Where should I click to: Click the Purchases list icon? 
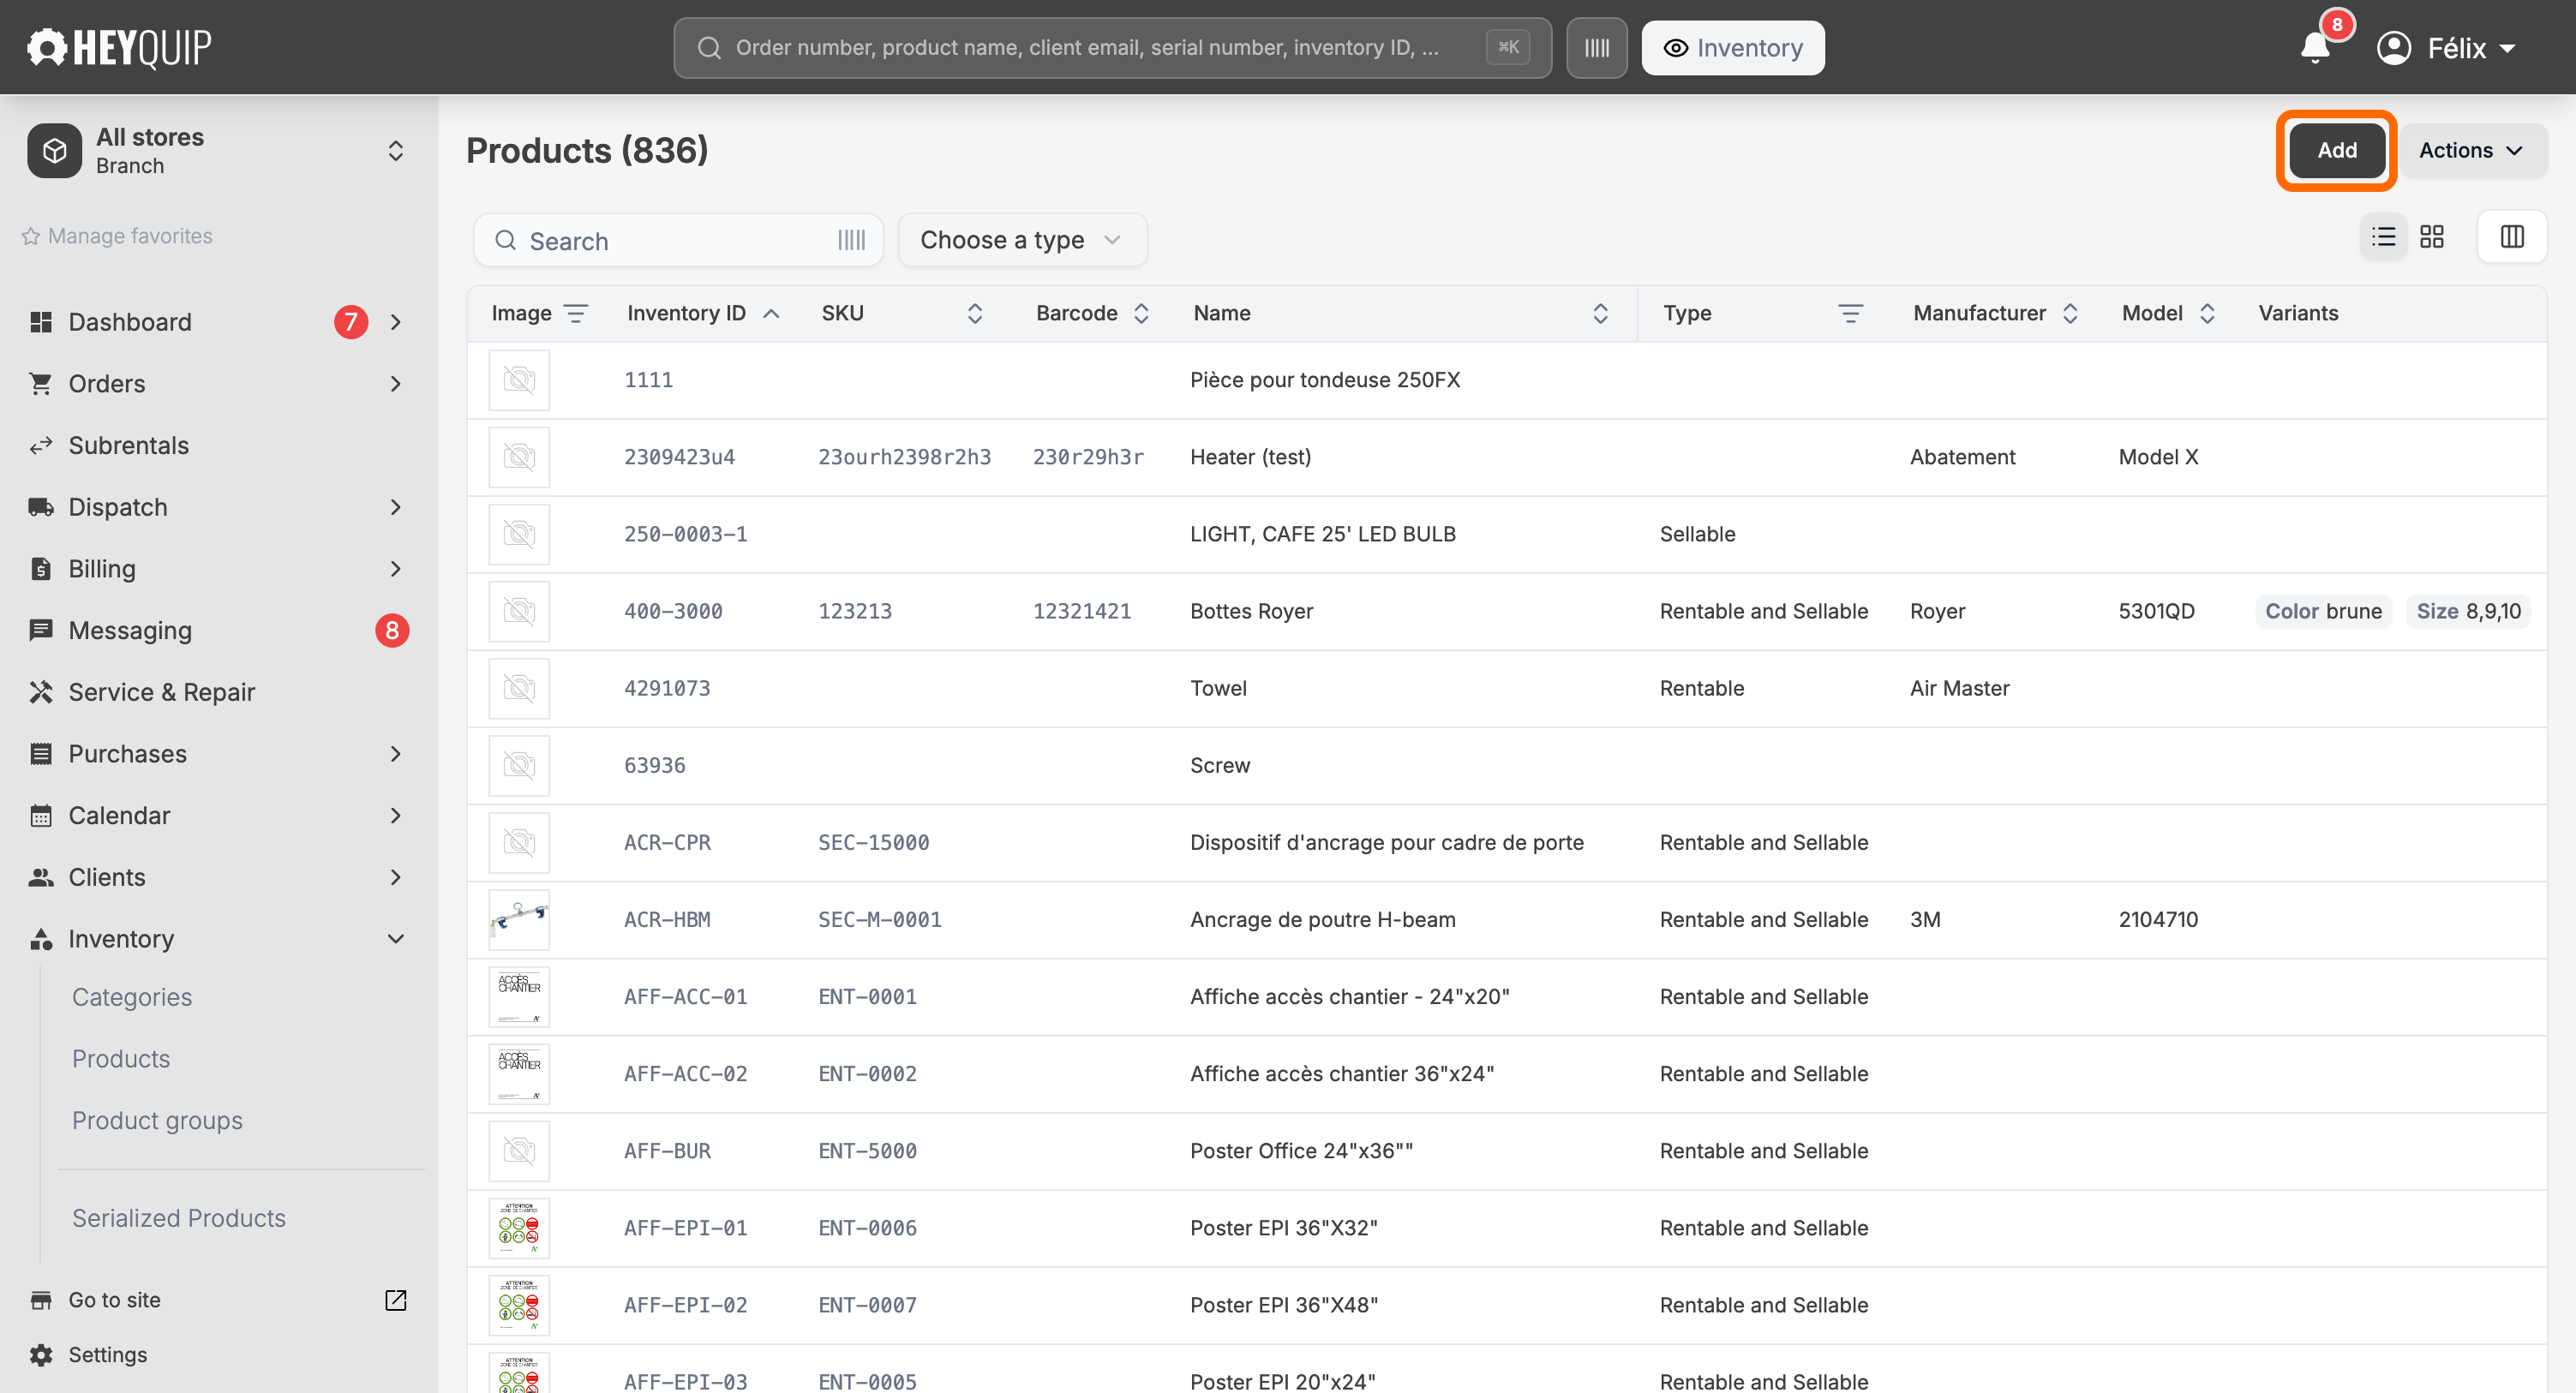(x=41, y=754)
